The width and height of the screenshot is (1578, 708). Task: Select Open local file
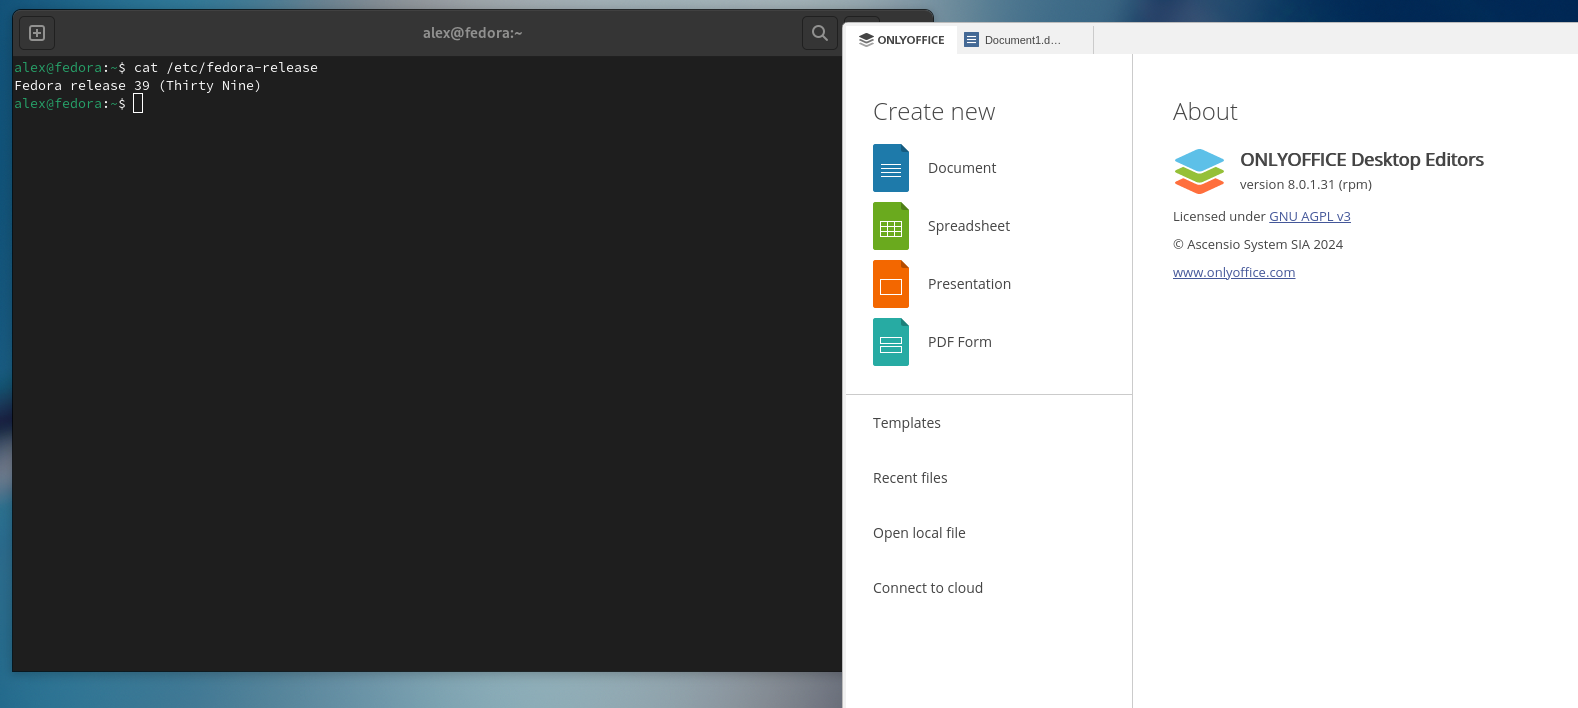[x=919, y=533]
